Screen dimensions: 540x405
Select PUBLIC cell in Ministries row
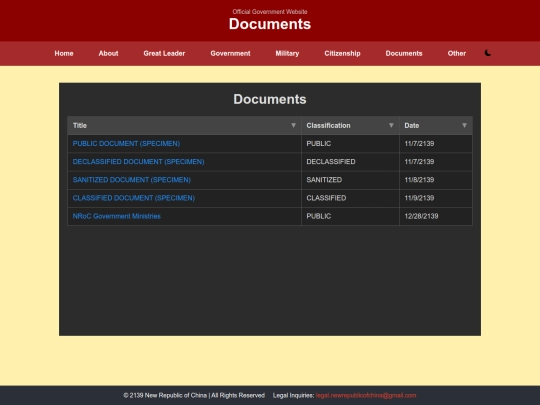pos(350,216)
